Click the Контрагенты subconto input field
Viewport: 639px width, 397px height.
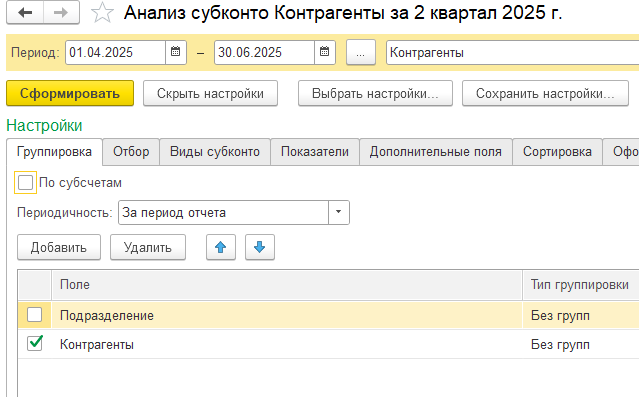[x=513, y=52]
